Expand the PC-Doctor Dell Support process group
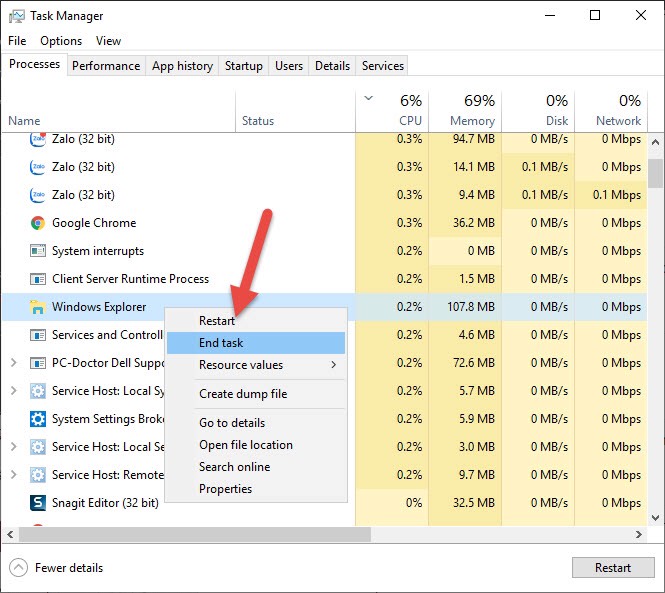The height and width of the screenshot is (593, 665). tap(13, 363)
